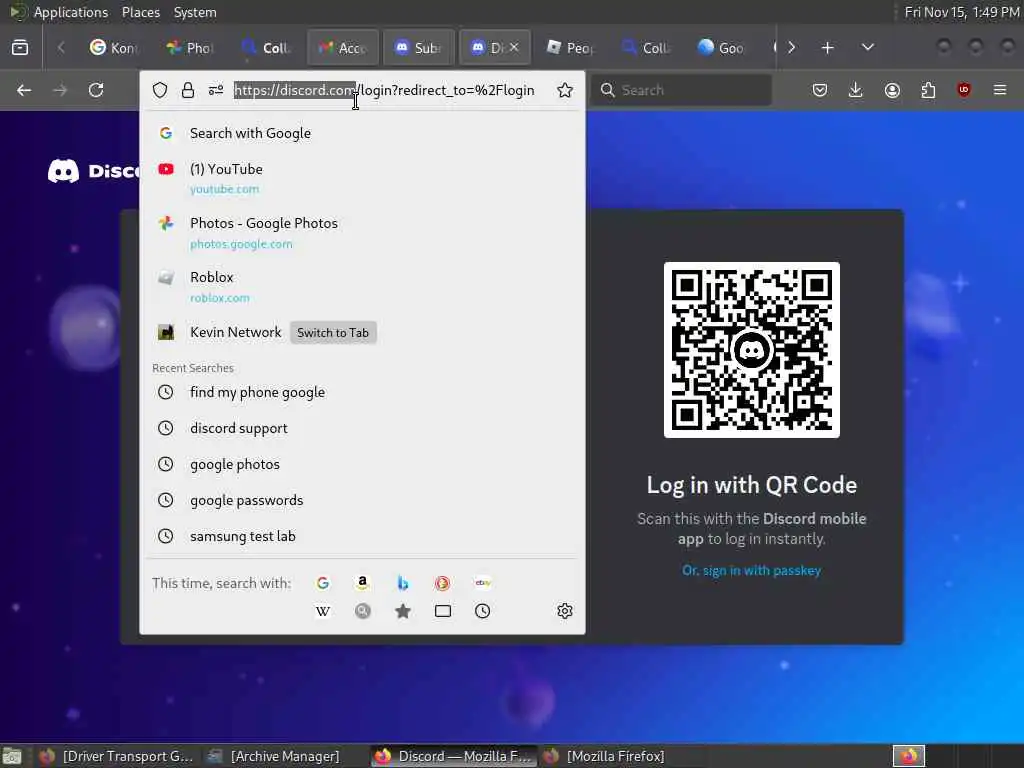1024x768 pixels.
Task: Select the '(1) YouTube' suggestion
Action: [362, 178]
